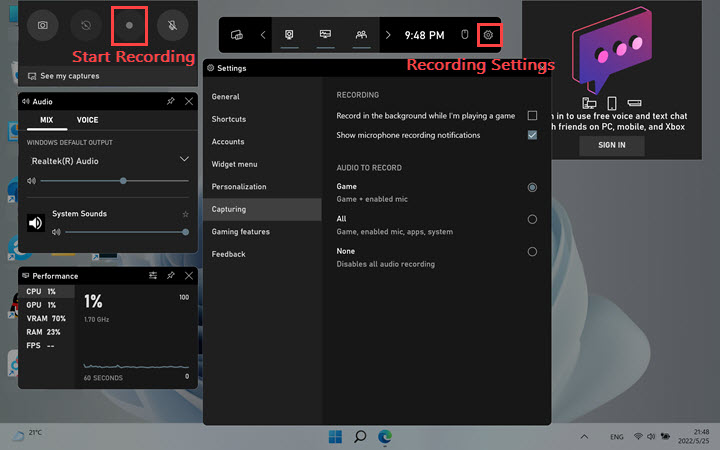Screen dimensions: 720x450
Task: Click the System Sounds volume slider
Action: pyautogui.click(x=125, y=232)
